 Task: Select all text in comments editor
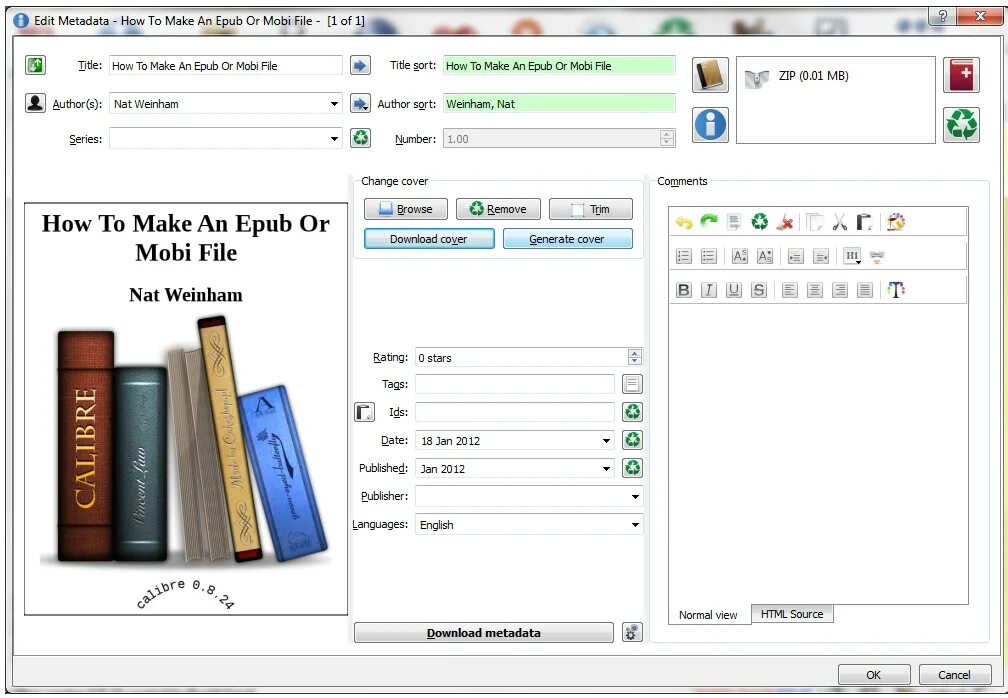(x=734, y=222)
